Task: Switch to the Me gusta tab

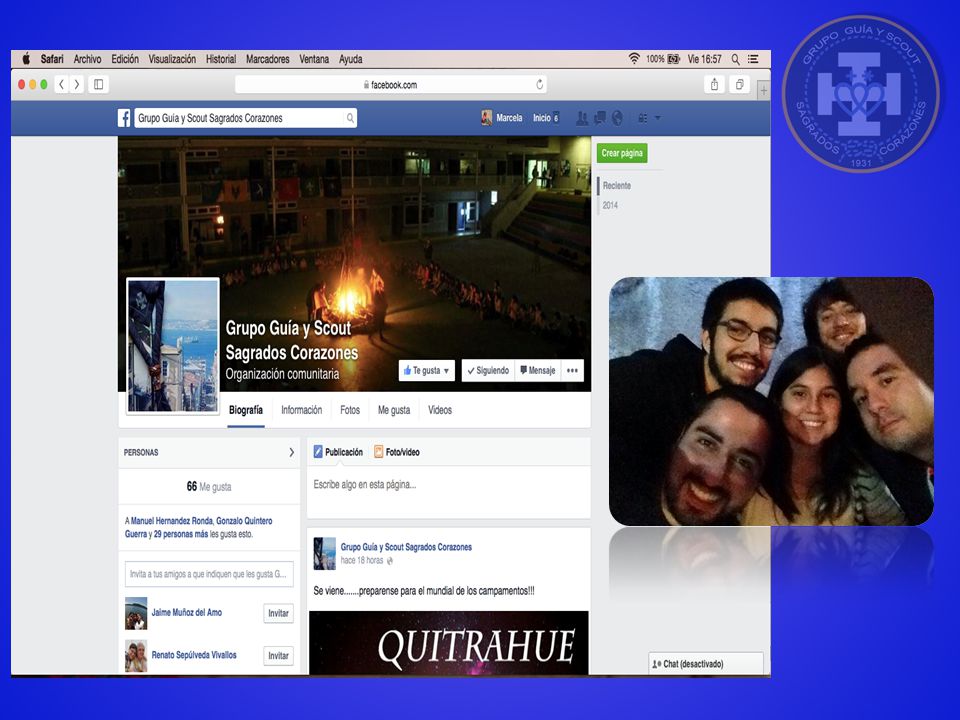Action: 394,410
